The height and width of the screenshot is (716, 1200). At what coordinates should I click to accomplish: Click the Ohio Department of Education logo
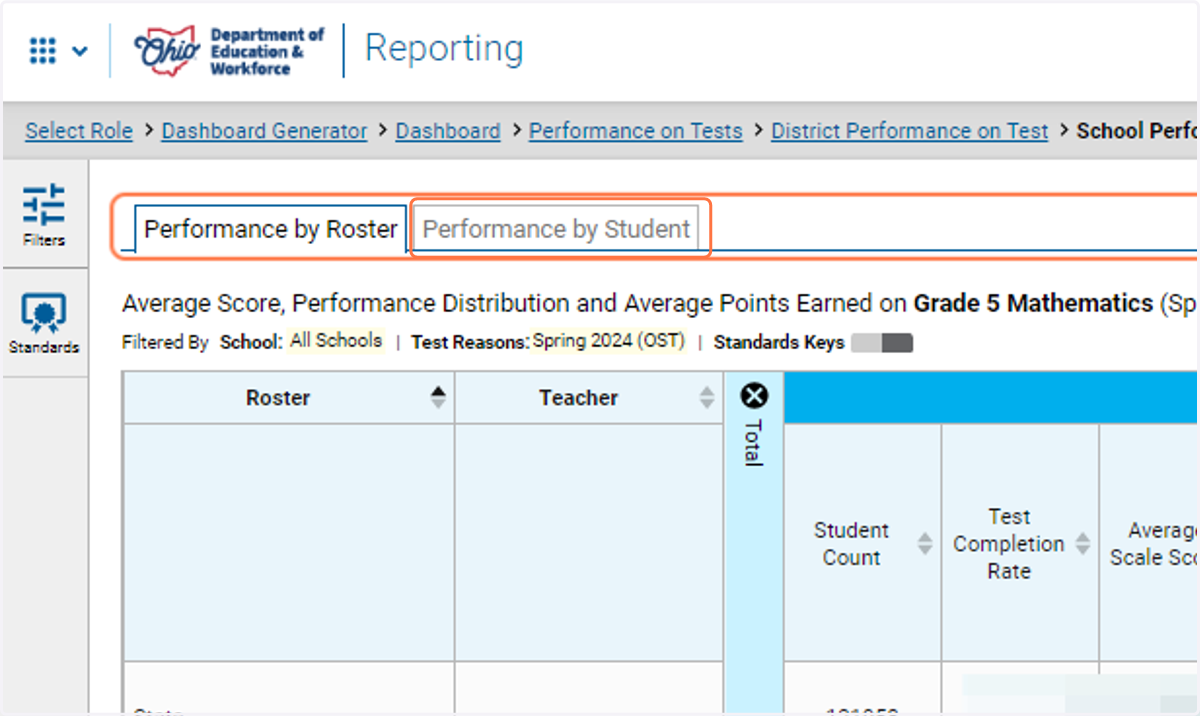tap(229, 51)
